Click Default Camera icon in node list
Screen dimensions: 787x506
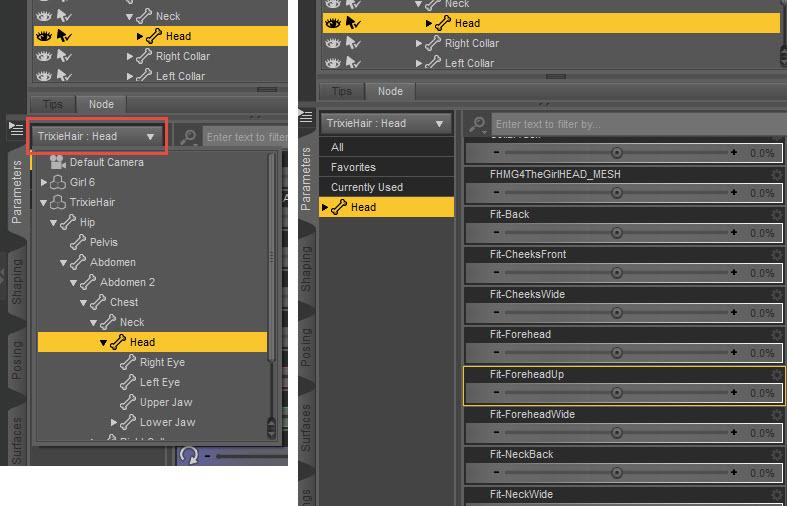tap(58, 162)
